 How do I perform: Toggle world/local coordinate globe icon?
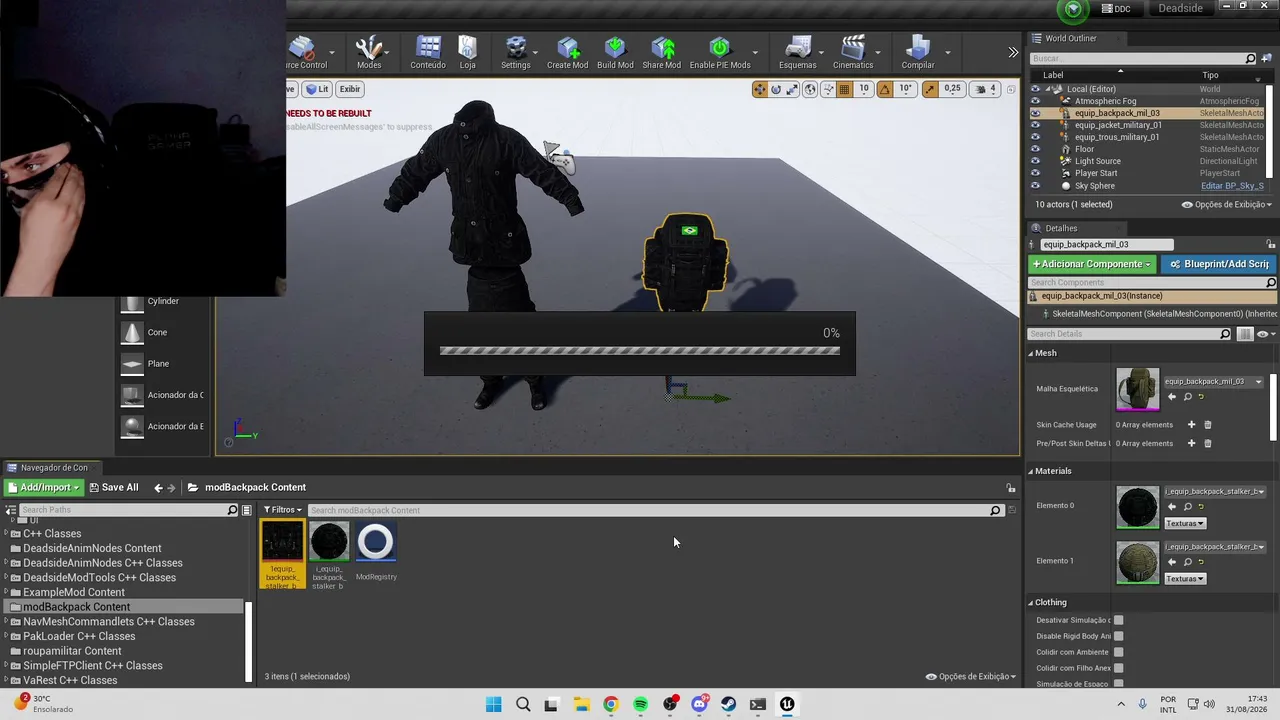[x=810, y=89]
